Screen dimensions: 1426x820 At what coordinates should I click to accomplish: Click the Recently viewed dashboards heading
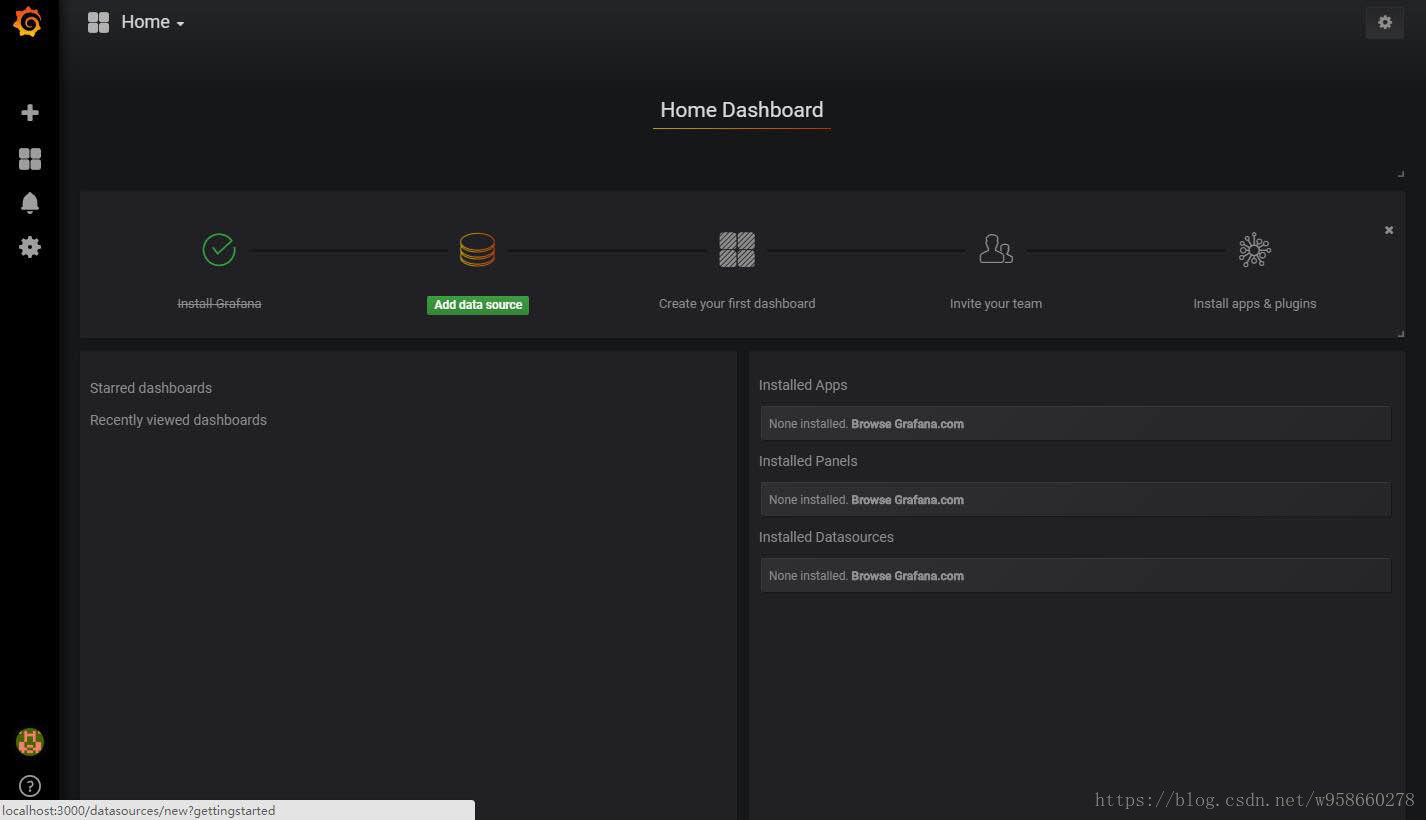pyautogui.click(x=178, y=420)
